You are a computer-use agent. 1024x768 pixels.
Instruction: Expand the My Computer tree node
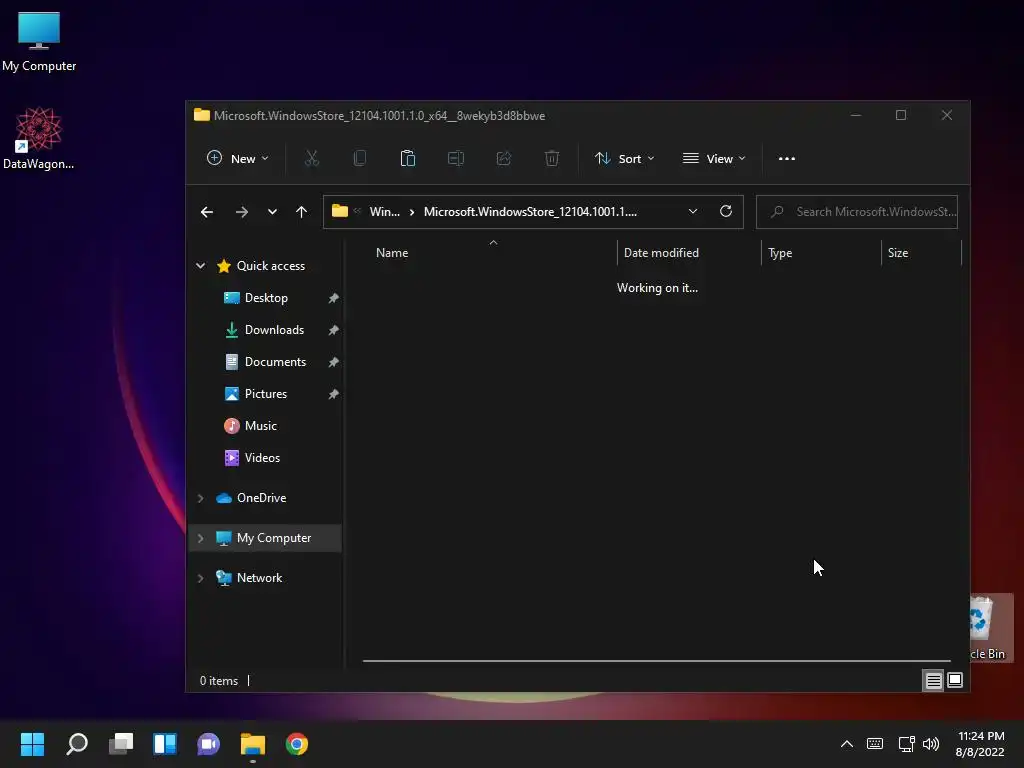point(200,538)
